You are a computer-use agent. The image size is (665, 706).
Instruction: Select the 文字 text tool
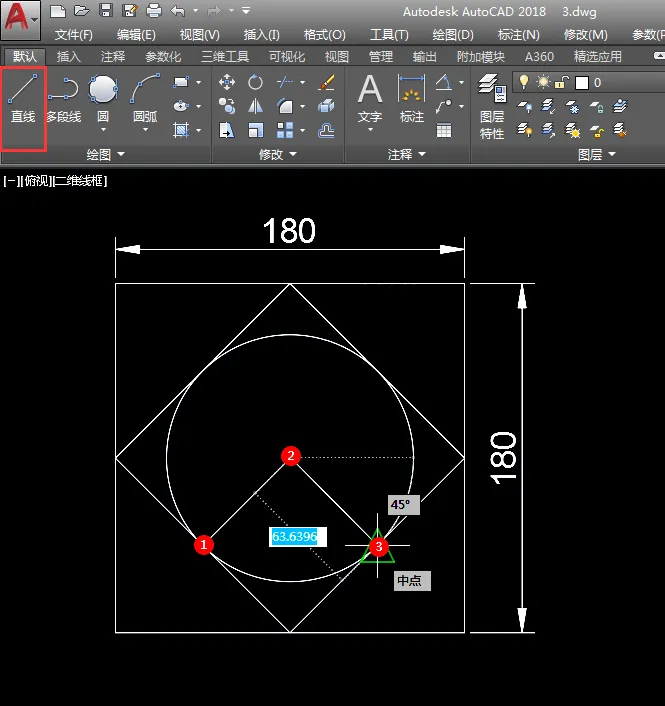370,98
